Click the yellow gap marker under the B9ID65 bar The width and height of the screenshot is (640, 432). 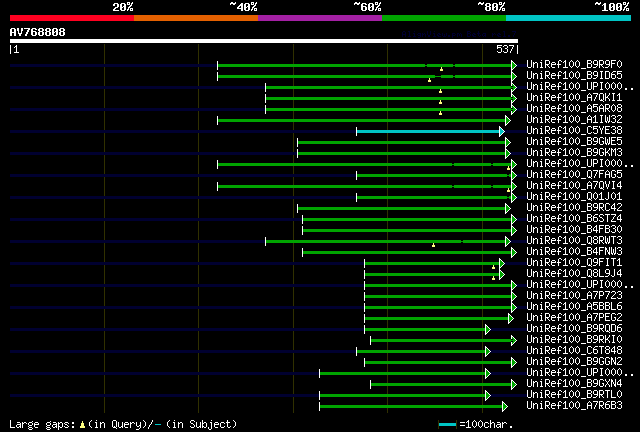[x=429, y=80]
